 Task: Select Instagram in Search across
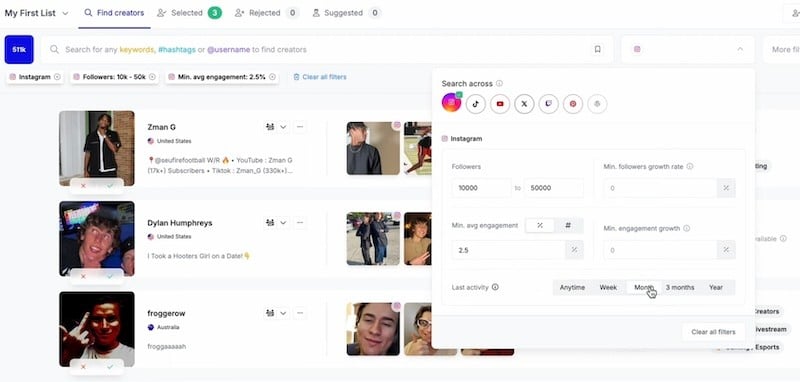[x=452, y=103]
